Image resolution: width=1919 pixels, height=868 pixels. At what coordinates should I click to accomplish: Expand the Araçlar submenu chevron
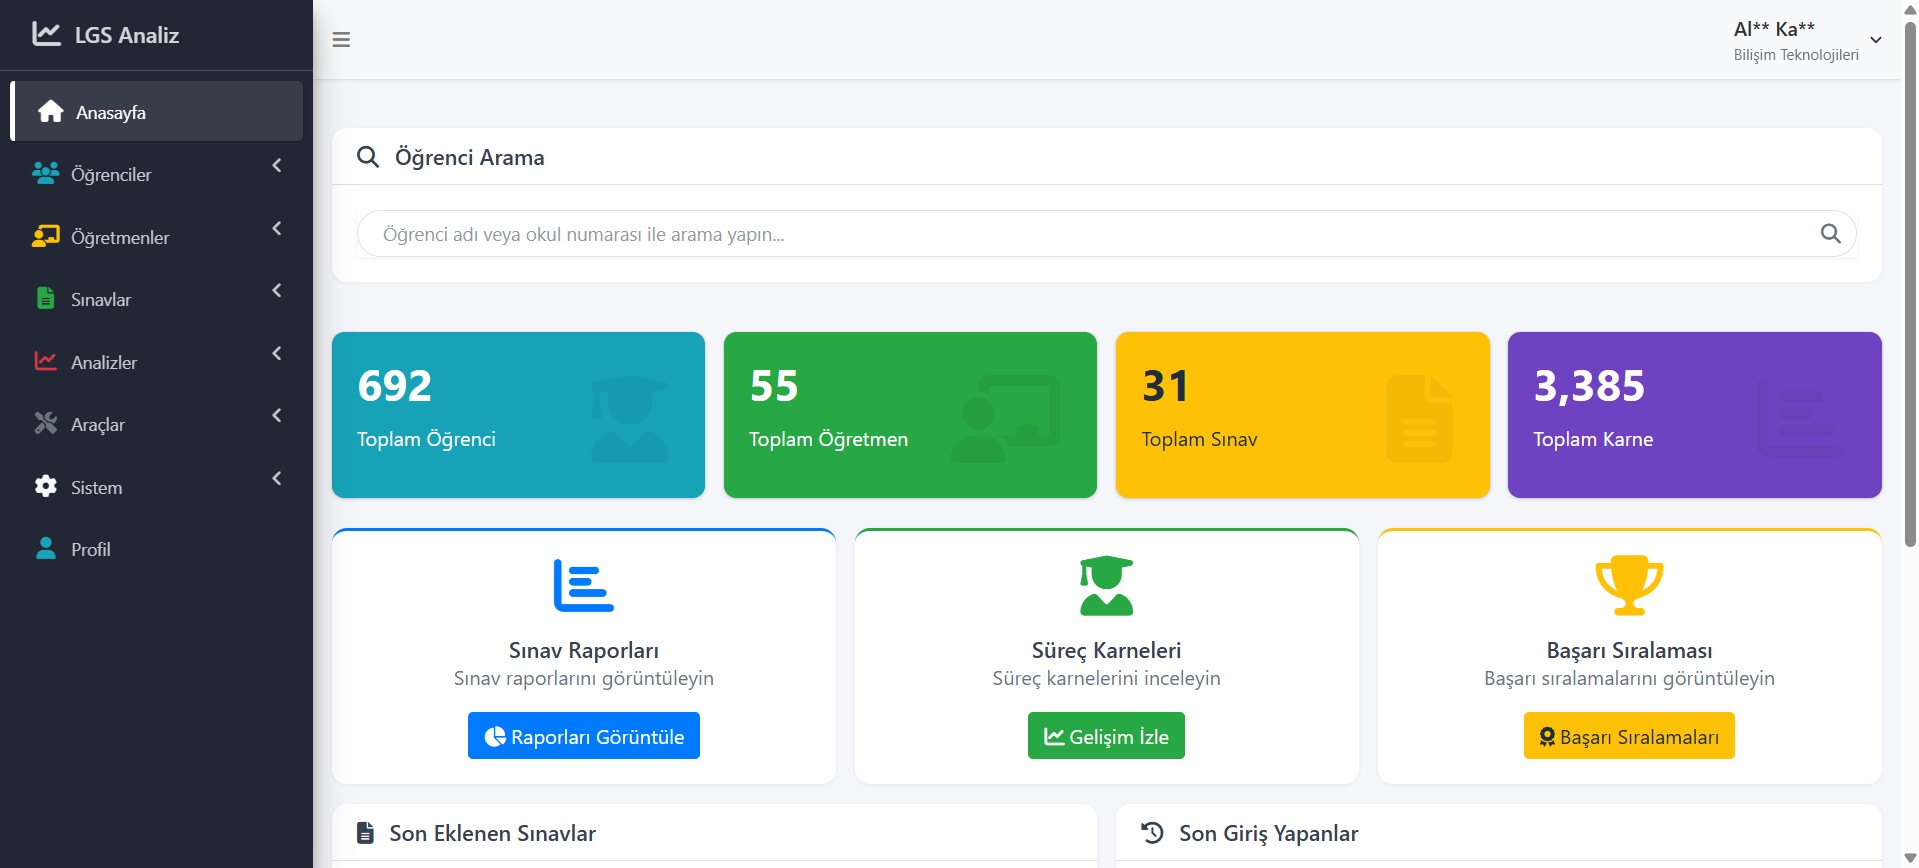pyautogui.click(x=277, y=416)
